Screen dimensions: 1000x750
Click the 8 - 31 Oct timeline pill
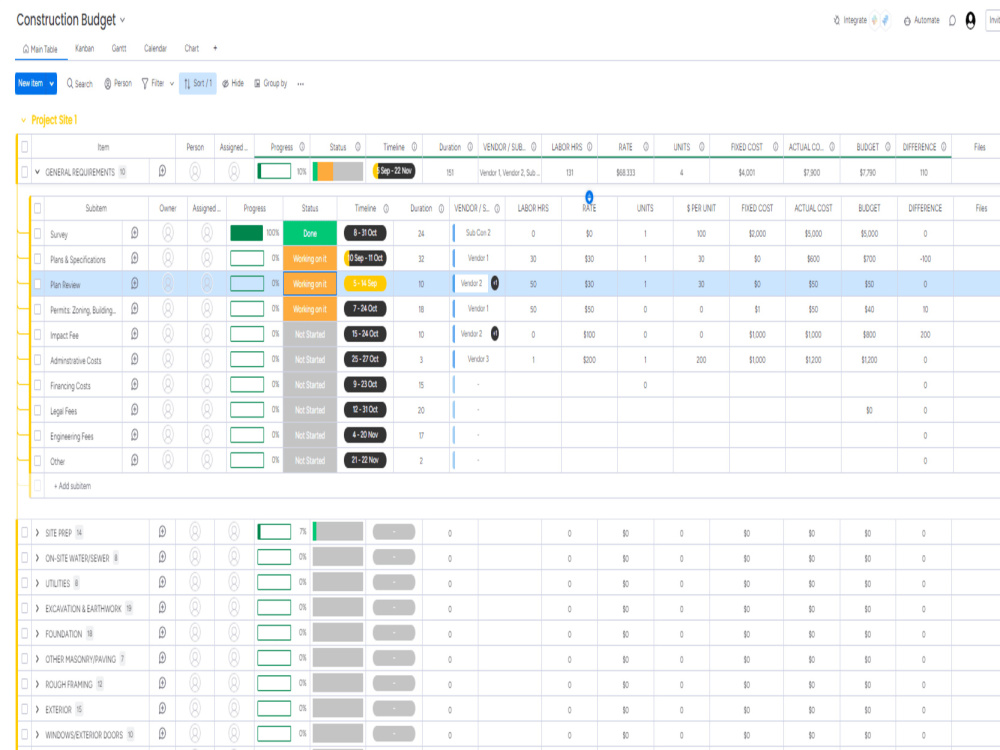365,233
